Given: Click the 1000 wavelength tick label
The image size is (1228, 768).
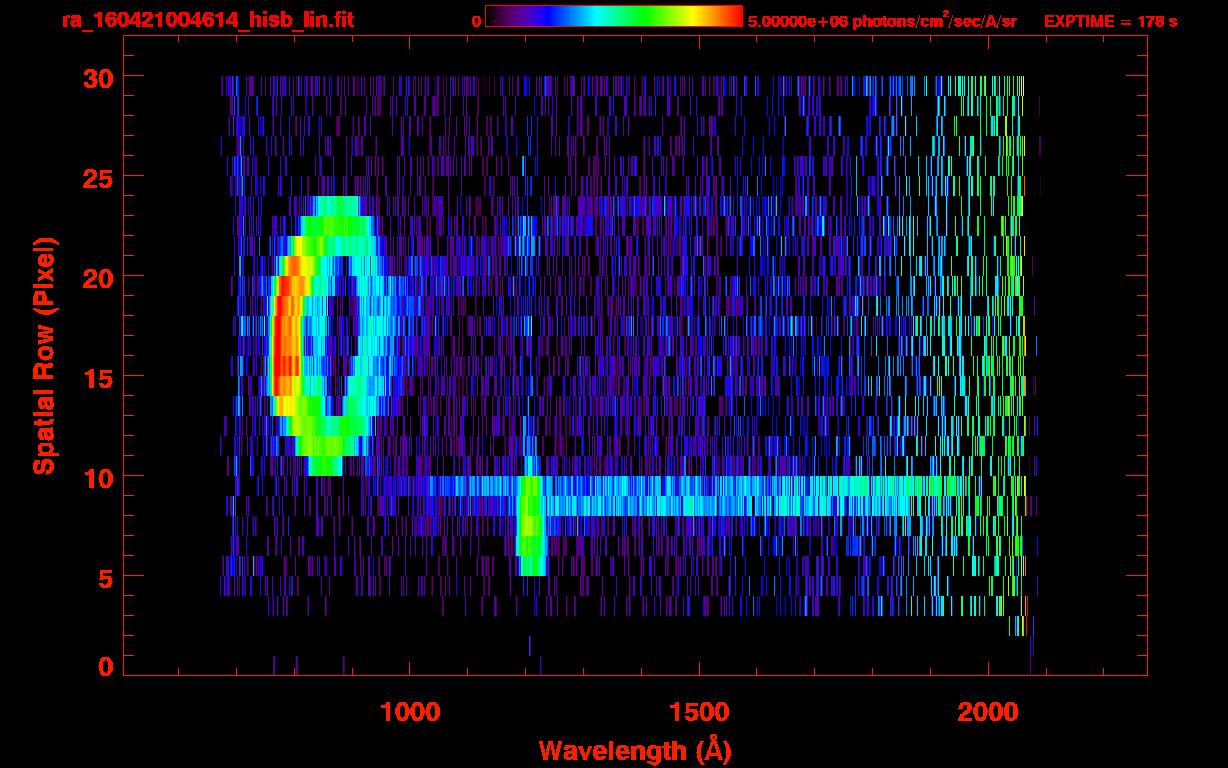Looking at the screenshot, I should pos(410,712).
